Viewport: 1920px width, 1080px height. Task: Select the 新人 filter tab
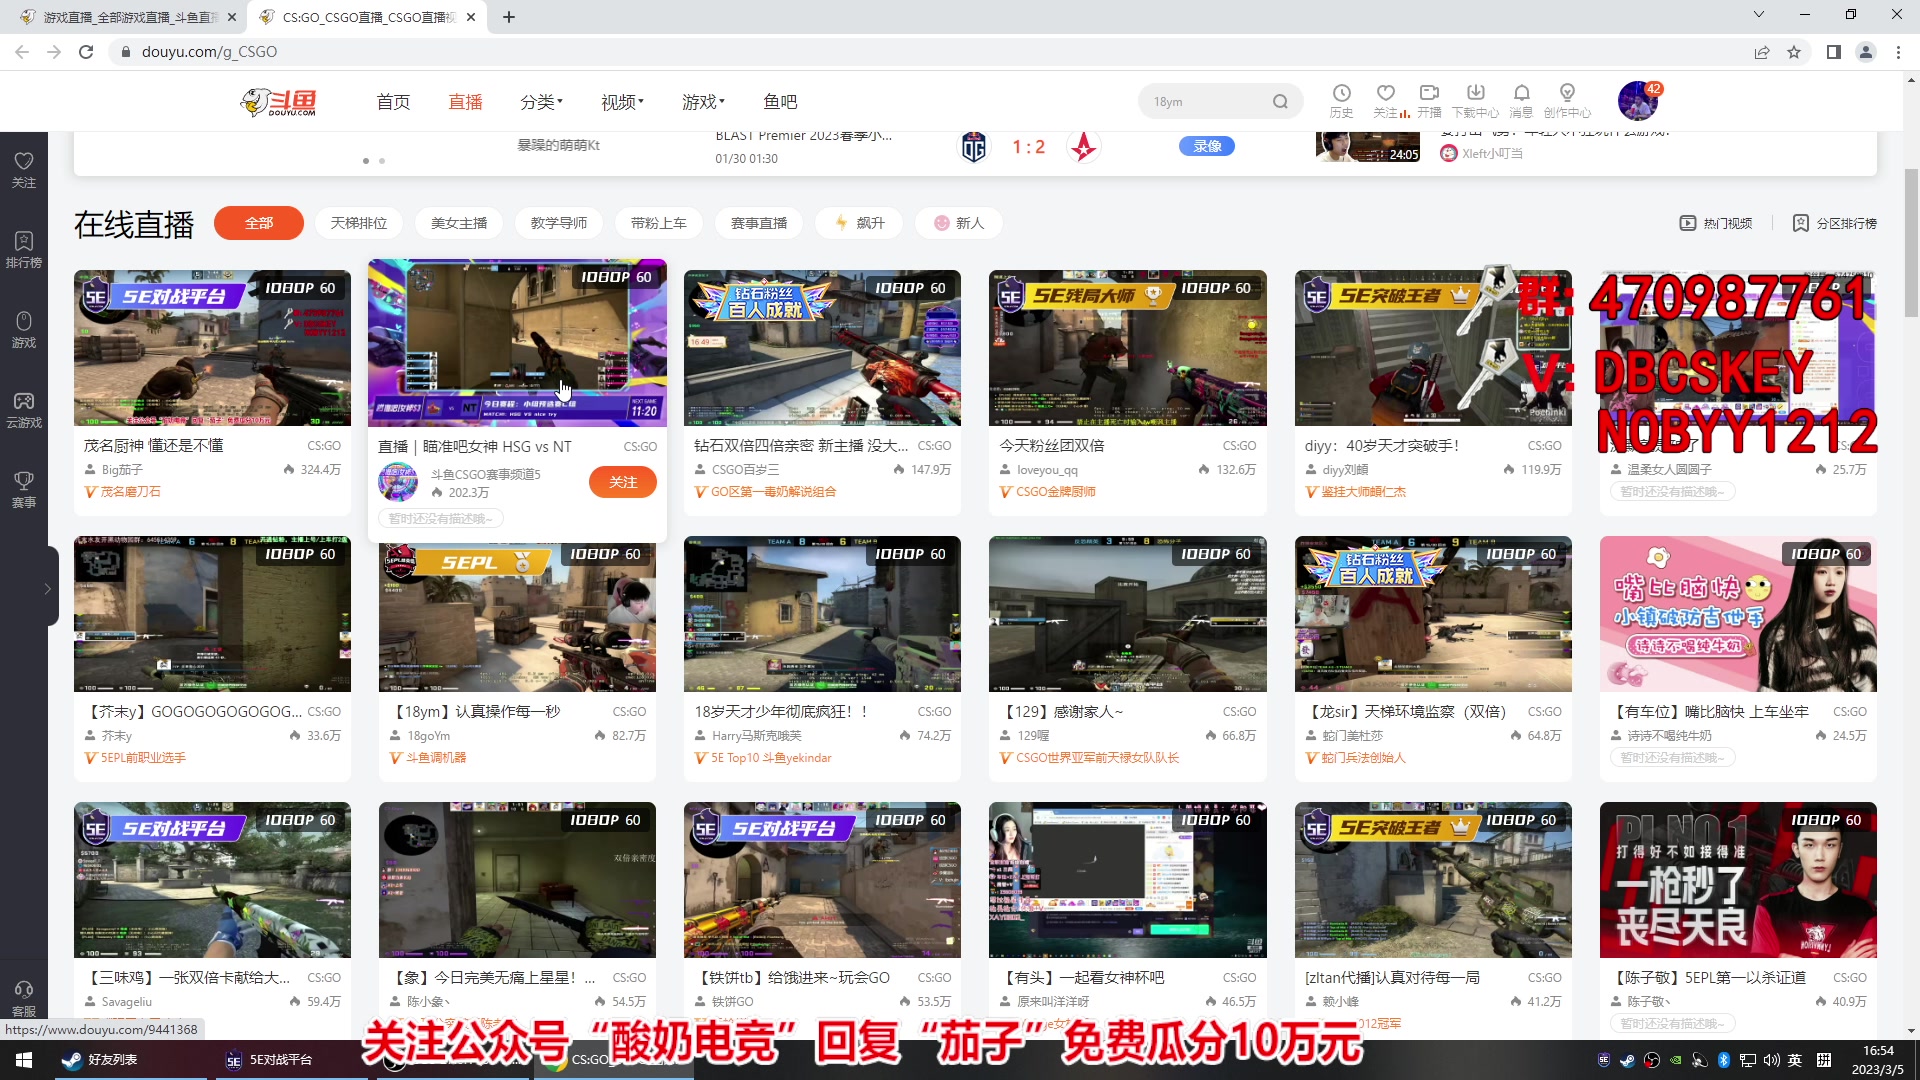click(x=959, y=223)
